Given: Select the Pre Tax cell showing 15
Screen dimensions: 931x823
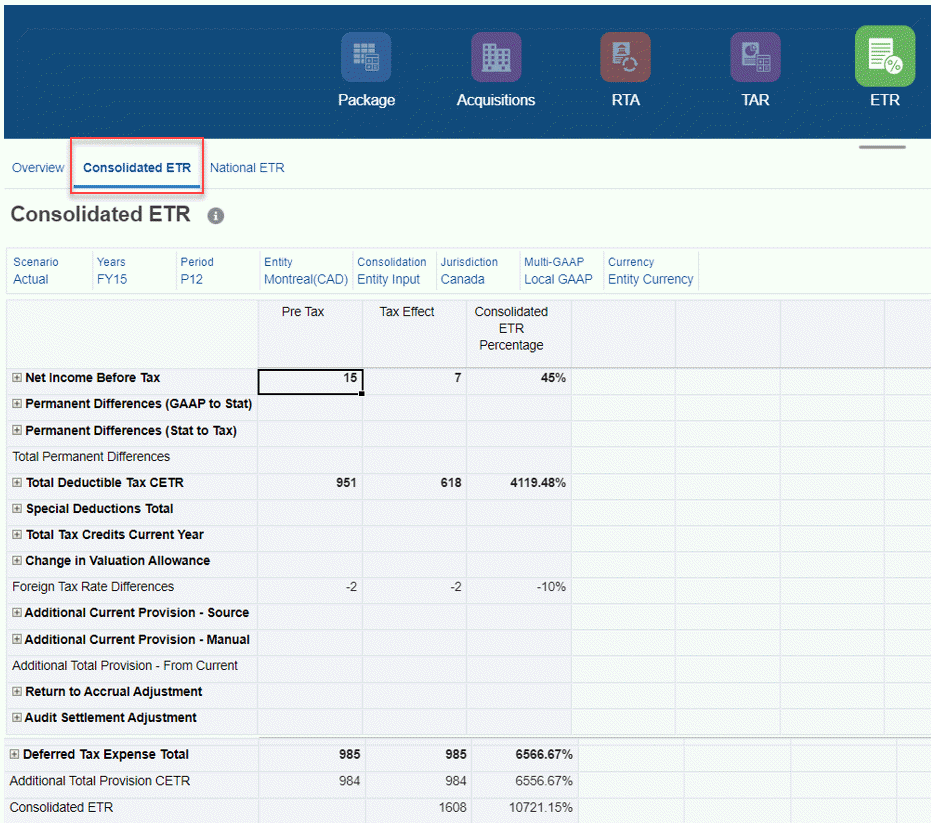Looking at the screenshot, I should (x=310, y=382).
